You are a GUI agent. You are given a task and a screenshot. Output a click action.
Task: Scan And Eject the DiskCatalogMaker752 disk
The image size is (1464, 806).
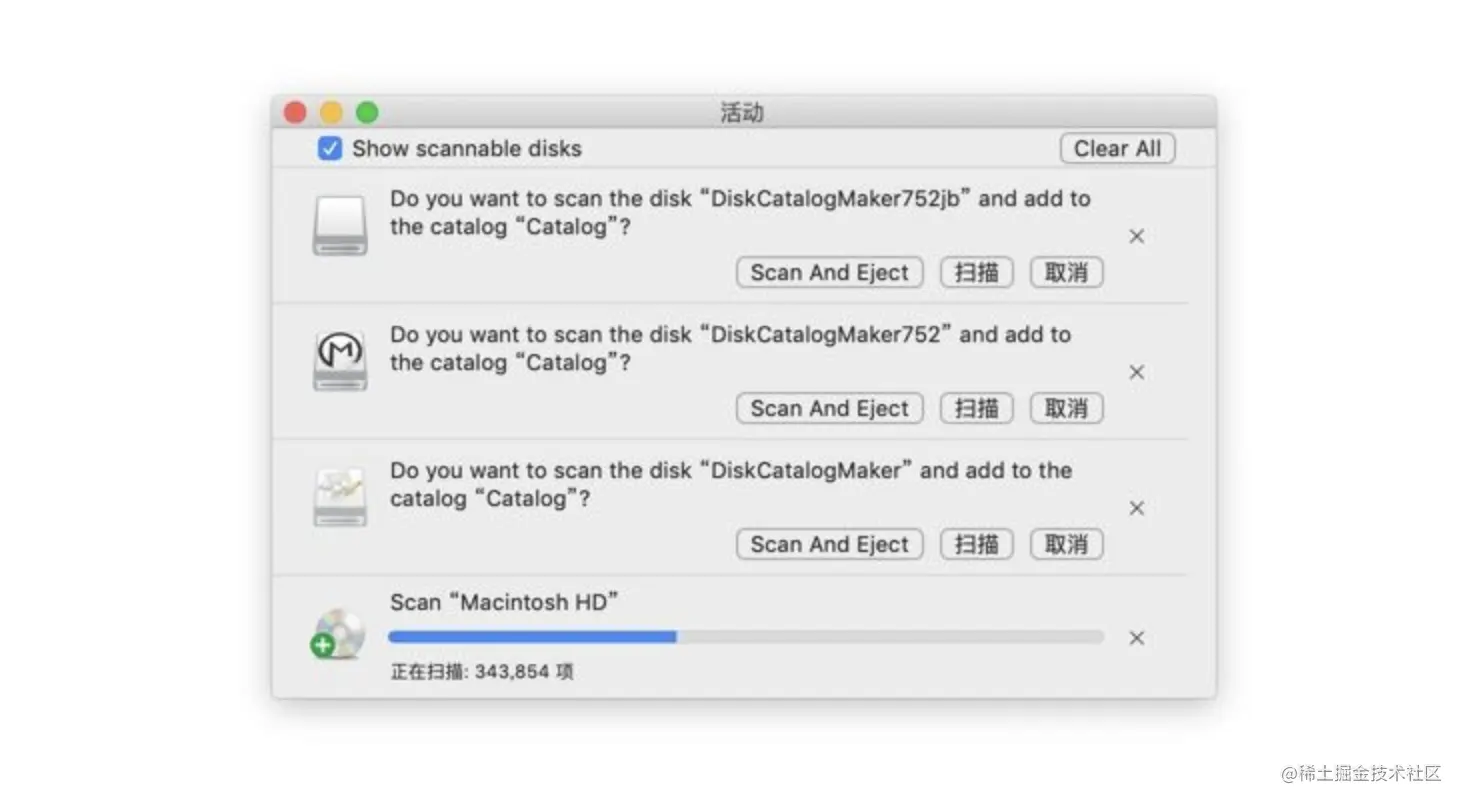tap(829, 409)
